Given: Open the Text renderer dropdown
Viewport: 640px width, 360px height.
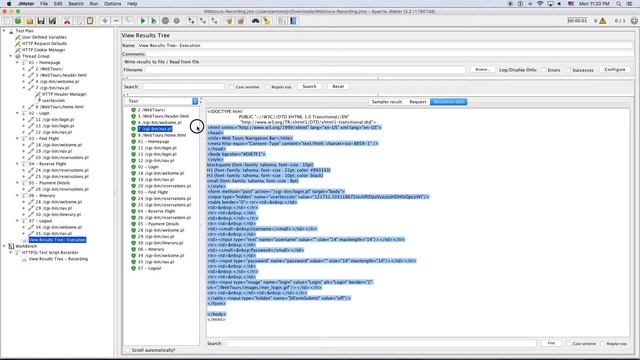Looking at the screenshot, I should [x=162, y=101].
